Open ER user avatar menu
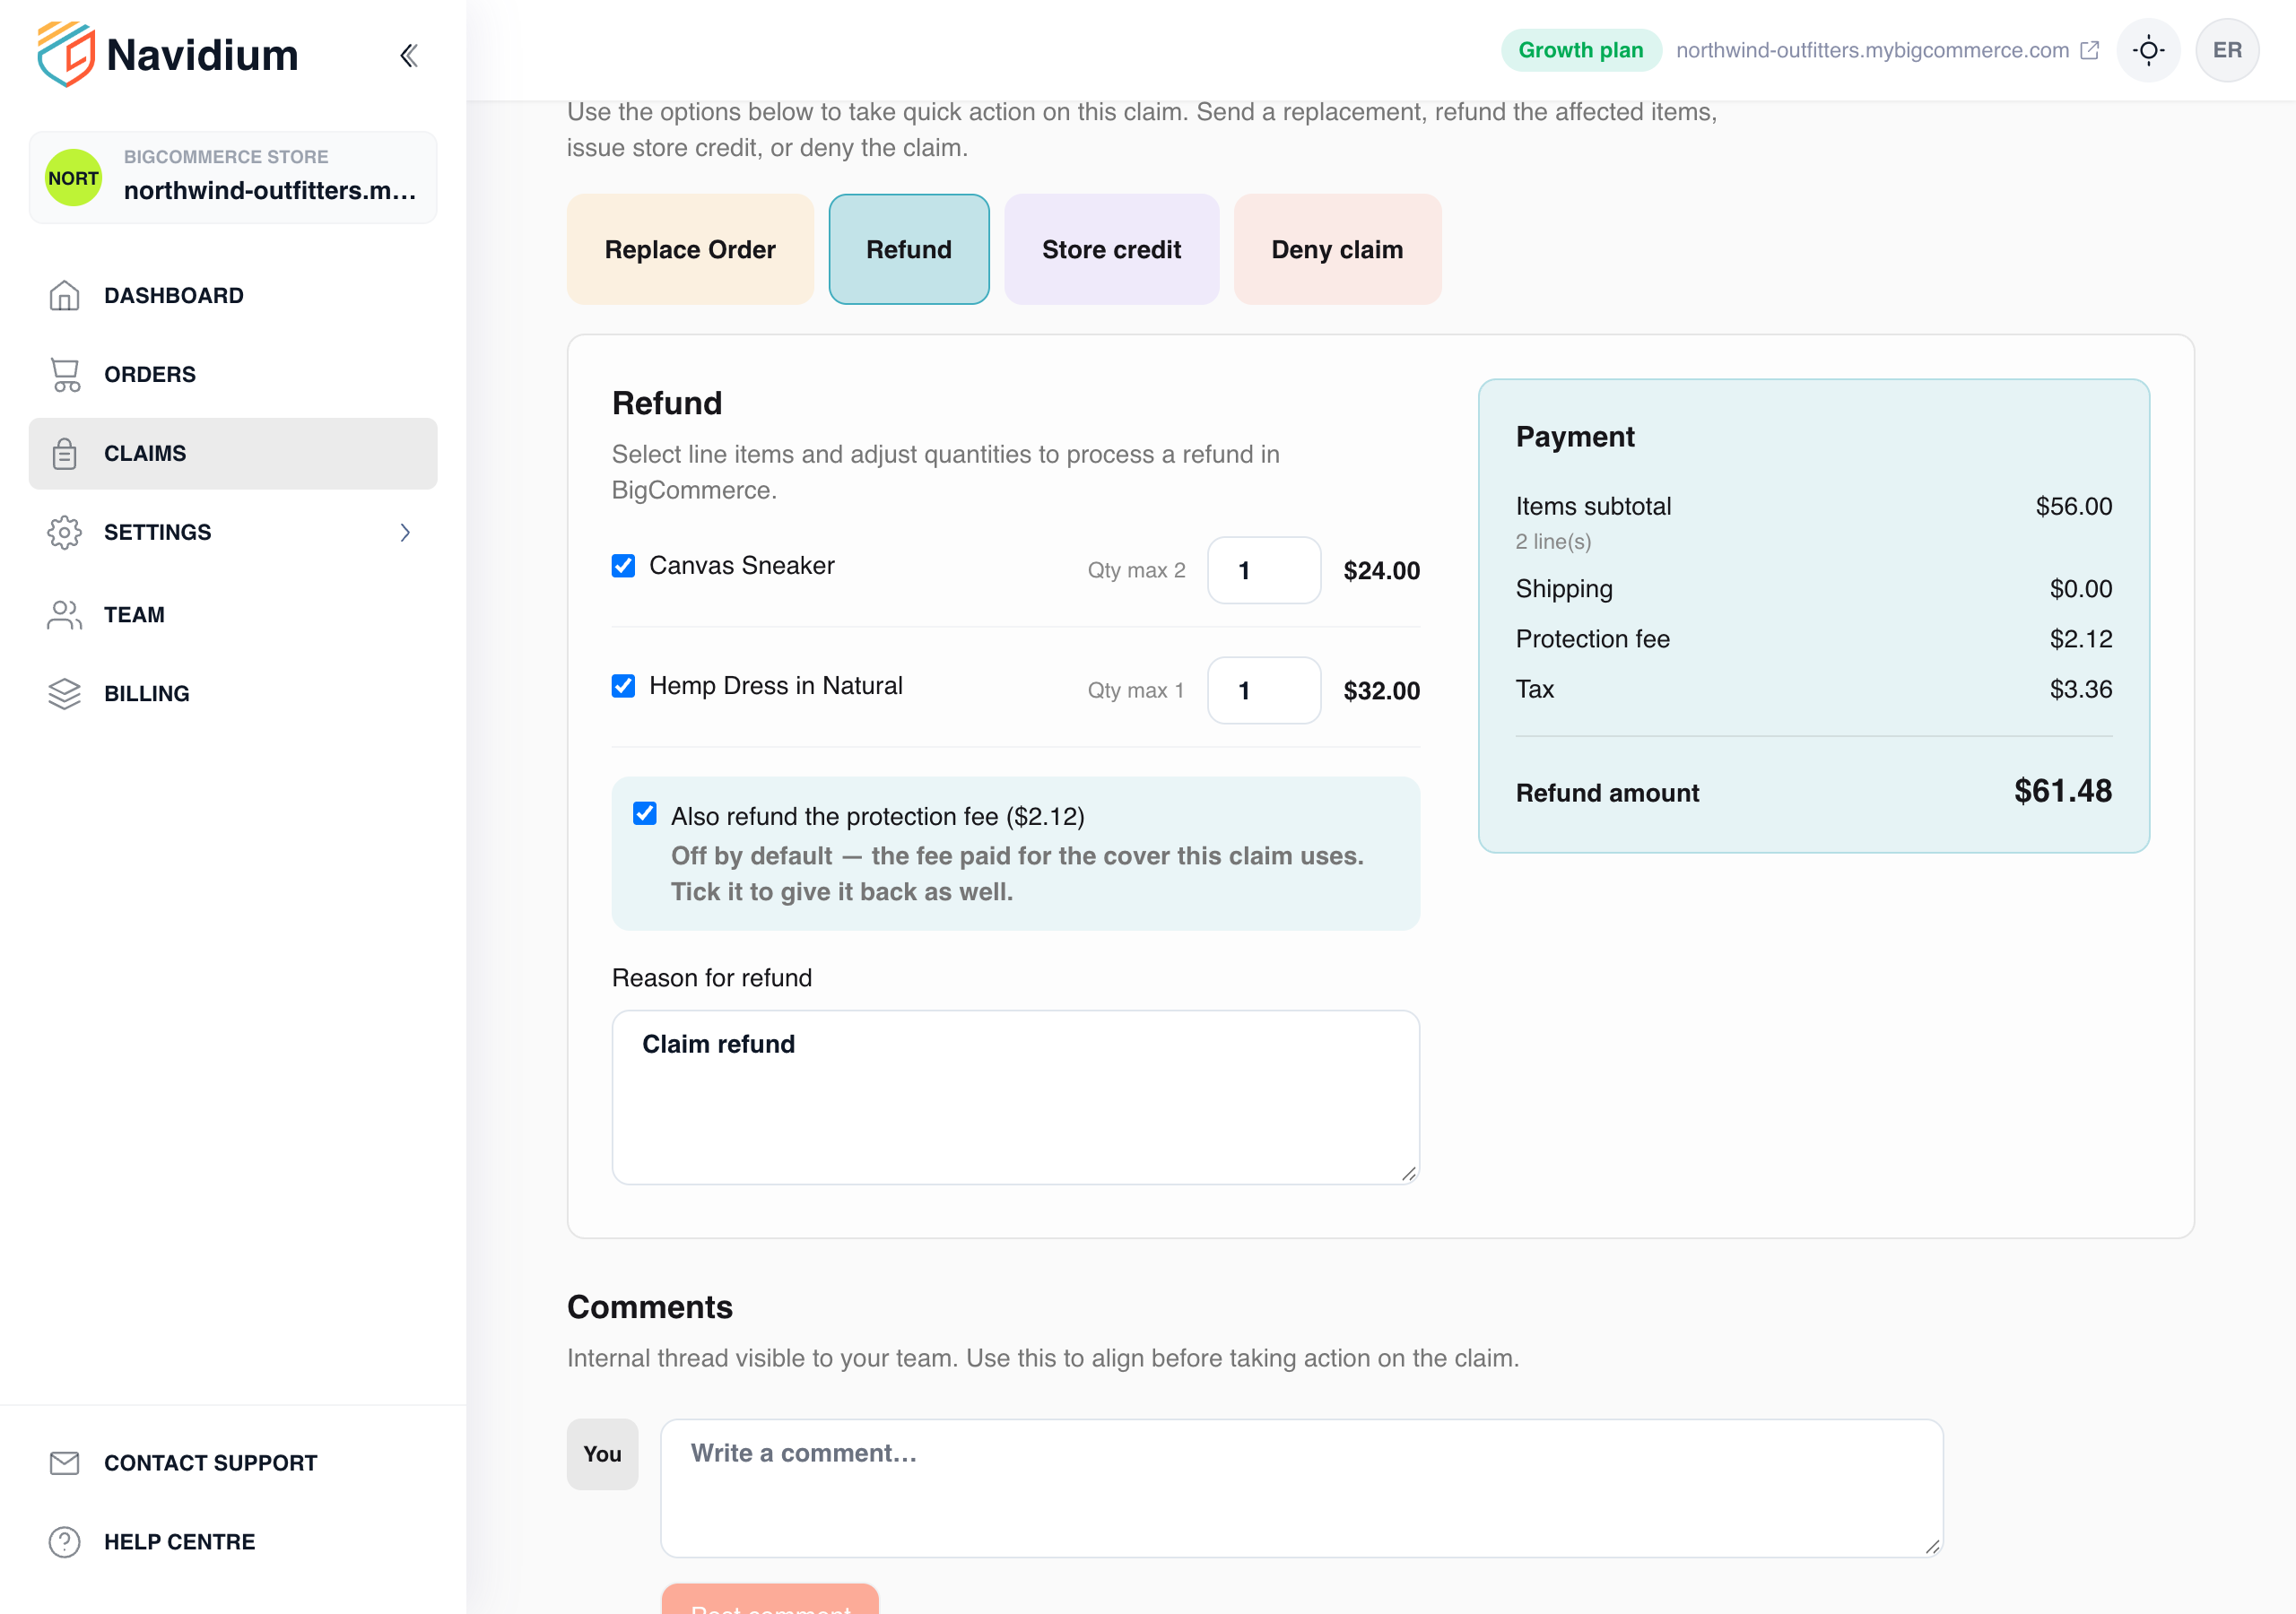 (x=2227, y=50)
